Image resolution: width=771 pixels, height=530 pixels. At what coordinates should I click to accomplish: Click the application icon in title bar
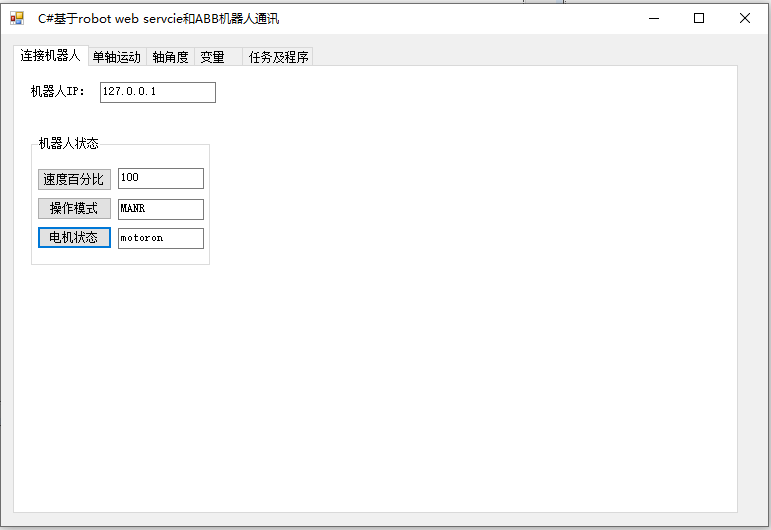[17, 19]
